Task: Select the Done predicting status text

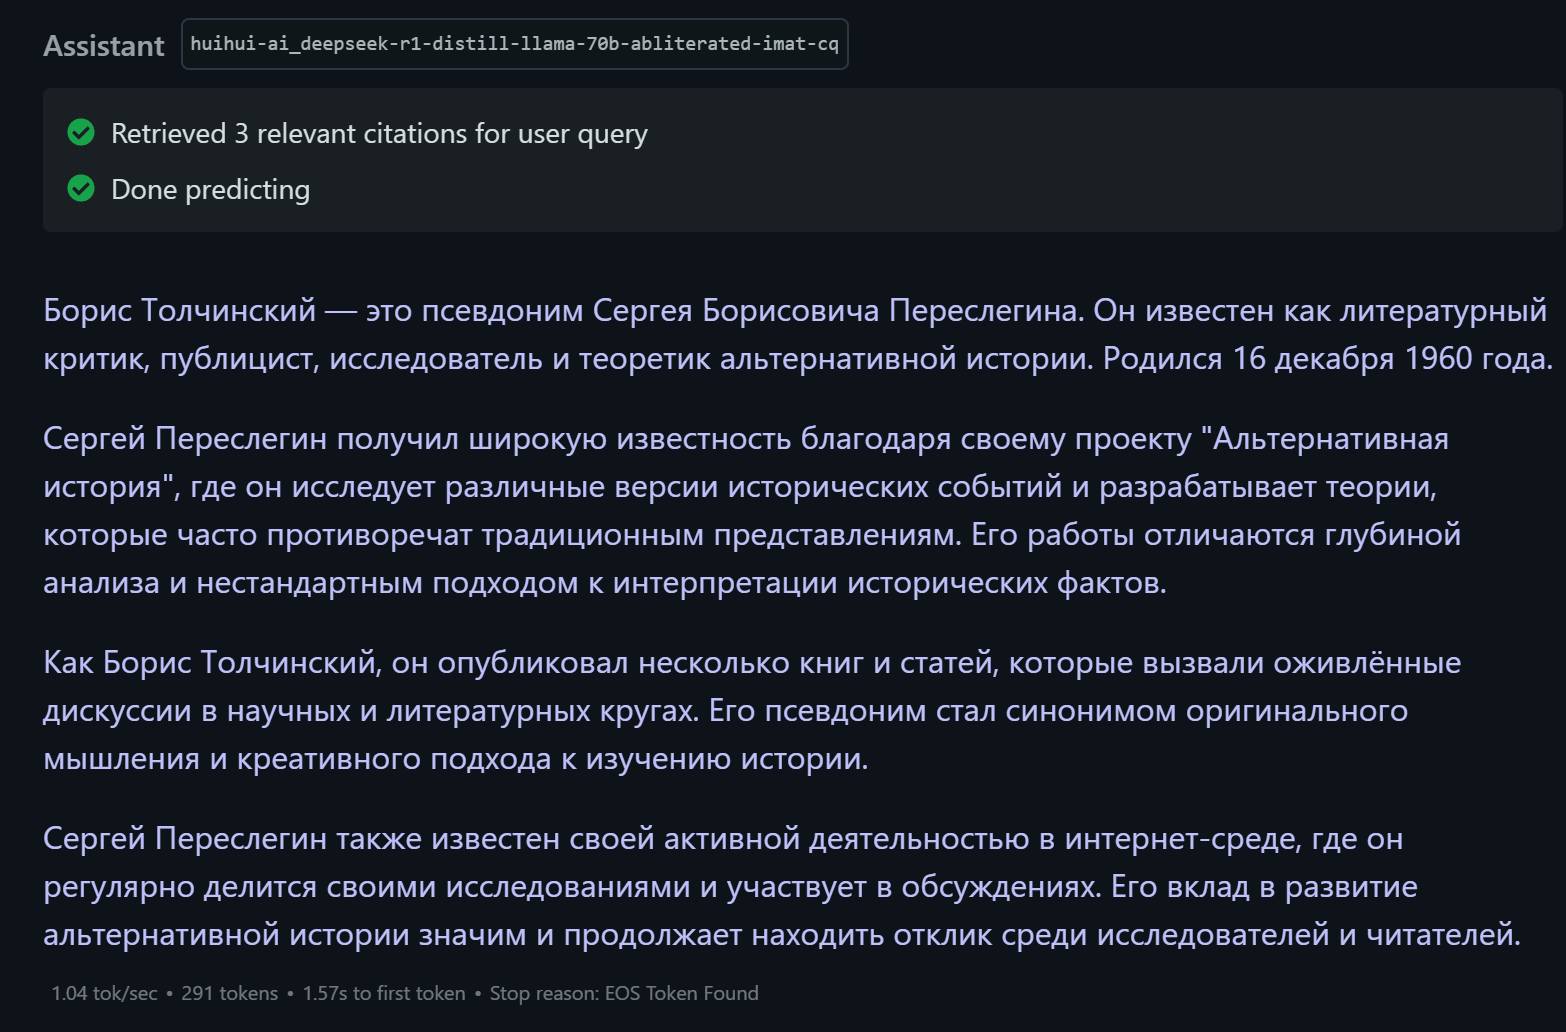Action: click(x=210, y=189)
